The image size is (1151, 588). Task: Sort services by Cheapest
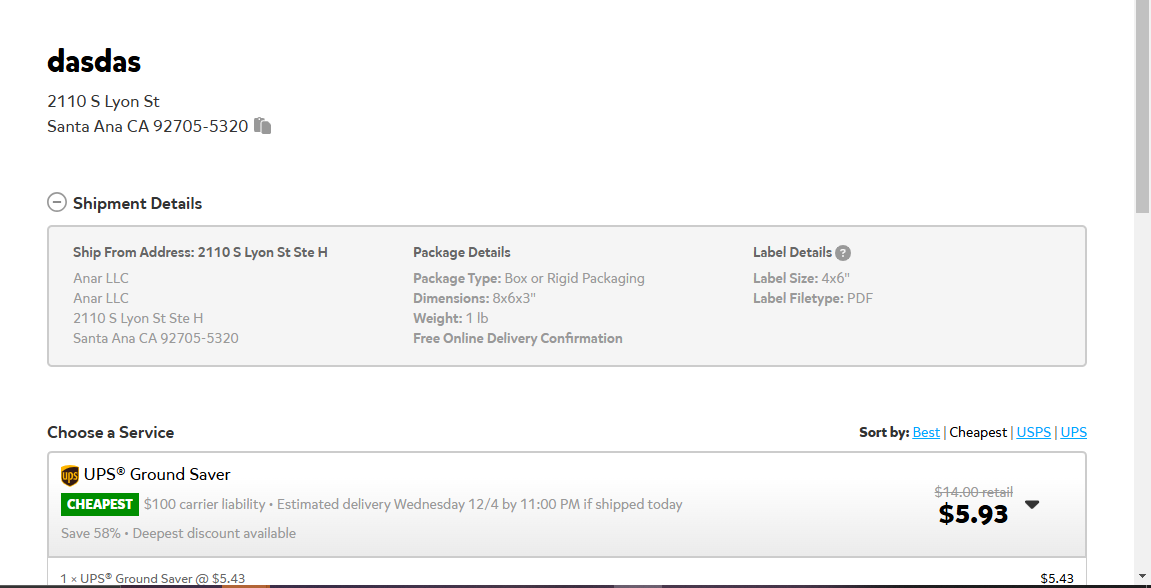[978, 432]
